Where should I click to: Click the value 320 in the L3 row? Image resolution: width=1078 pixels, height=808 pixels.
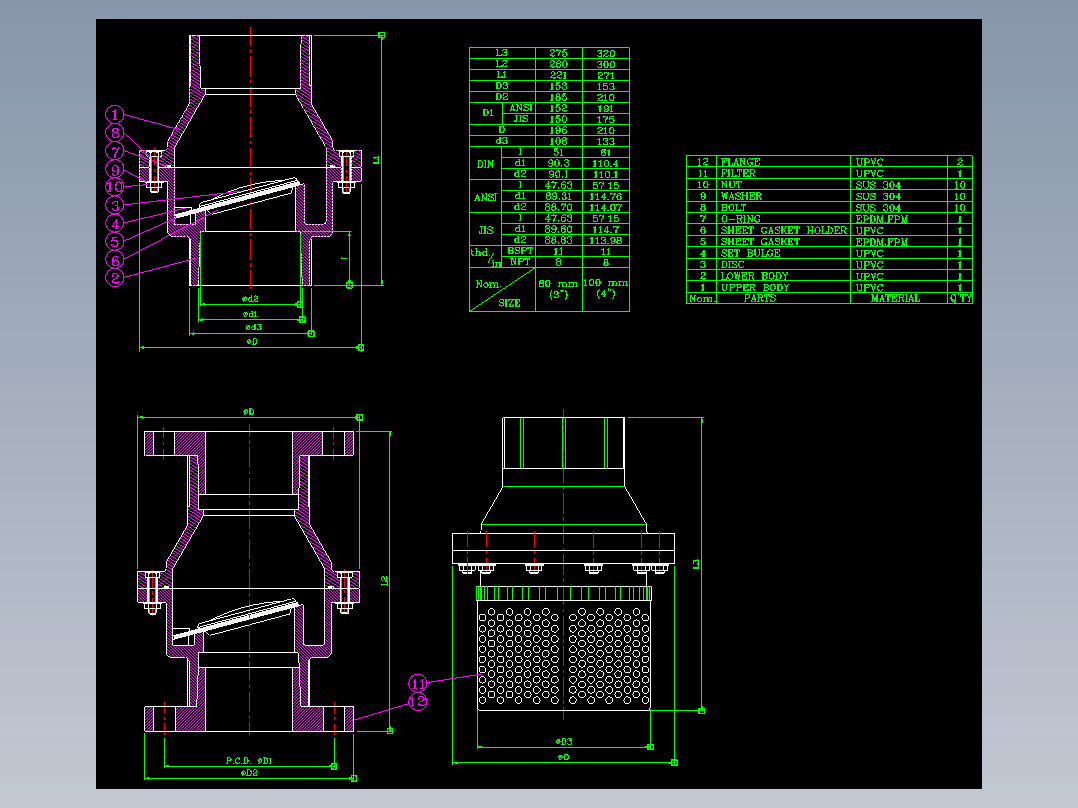(x=606, y=53)
